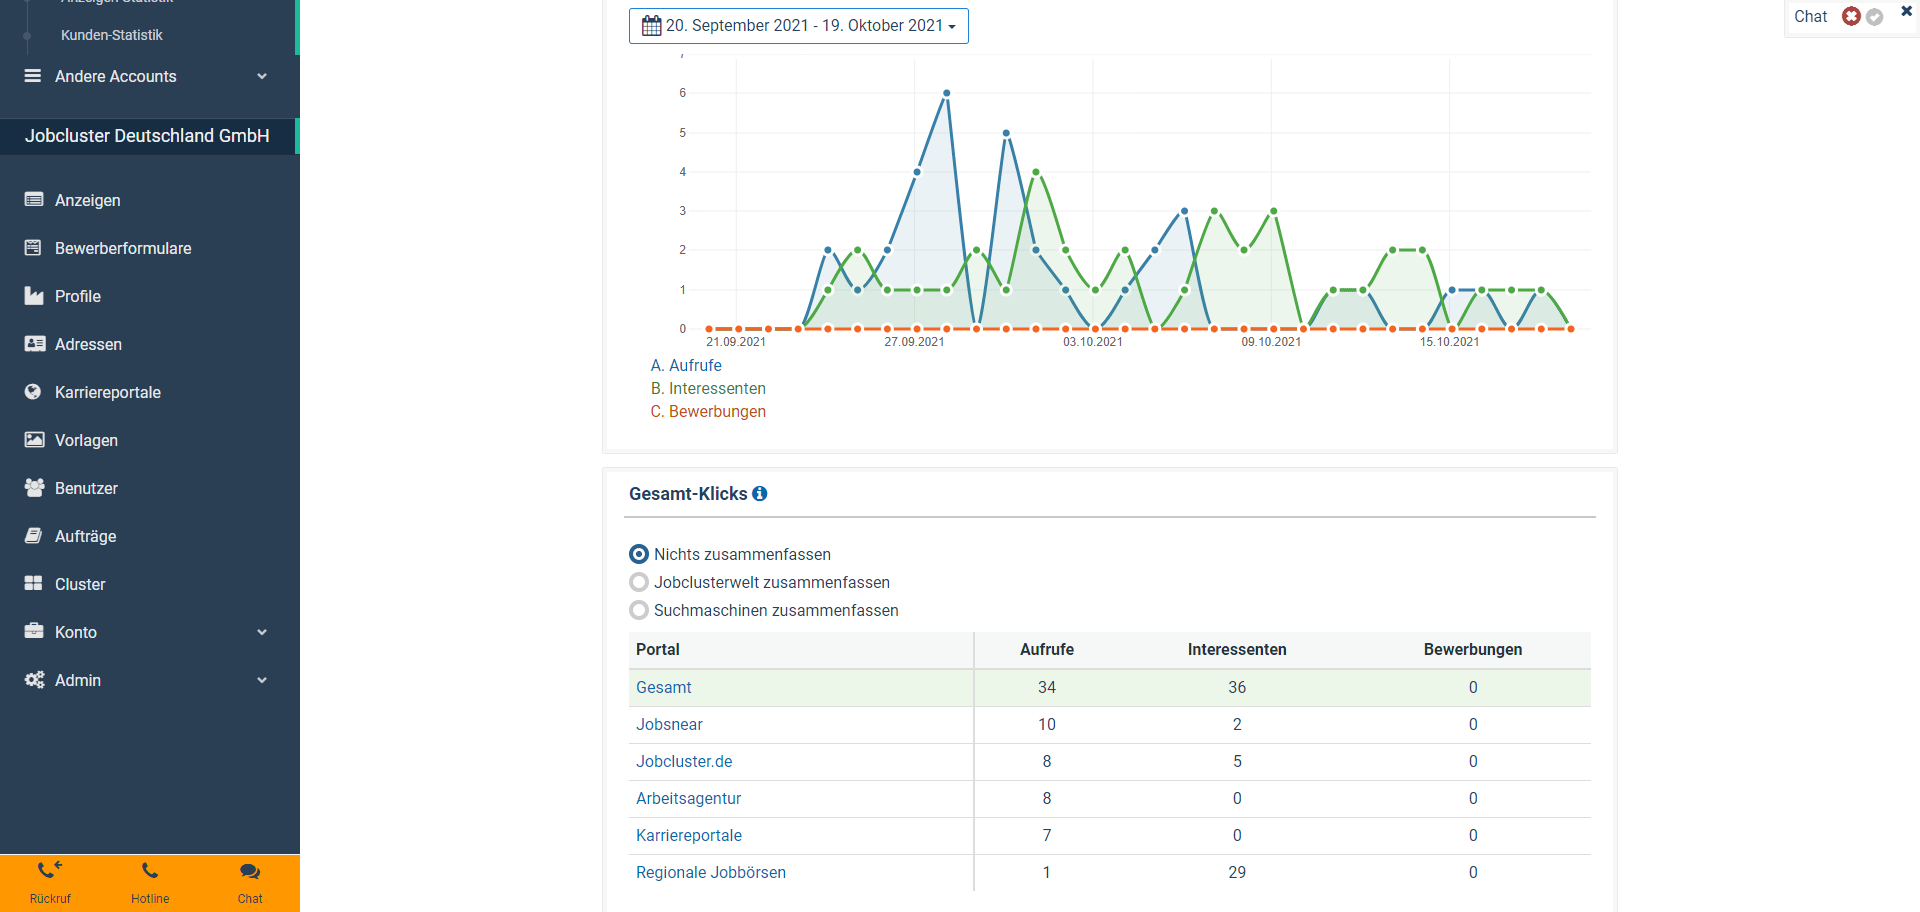Click the Gesamt-Klicks info icon
The image size is (1920, 912).
tap(760, 494)
